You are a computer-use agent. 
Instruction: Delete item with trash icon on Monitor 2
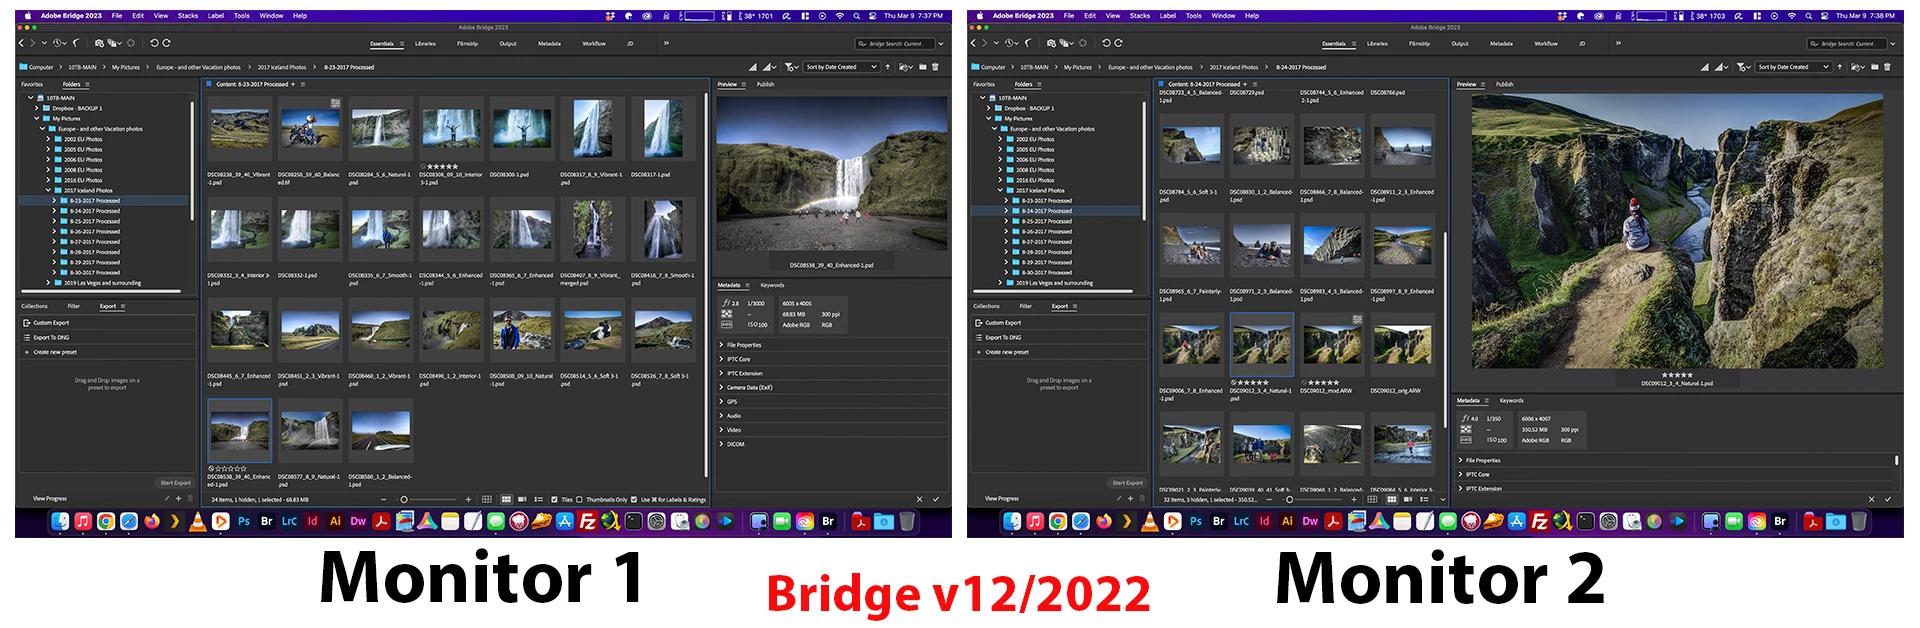1888,67
